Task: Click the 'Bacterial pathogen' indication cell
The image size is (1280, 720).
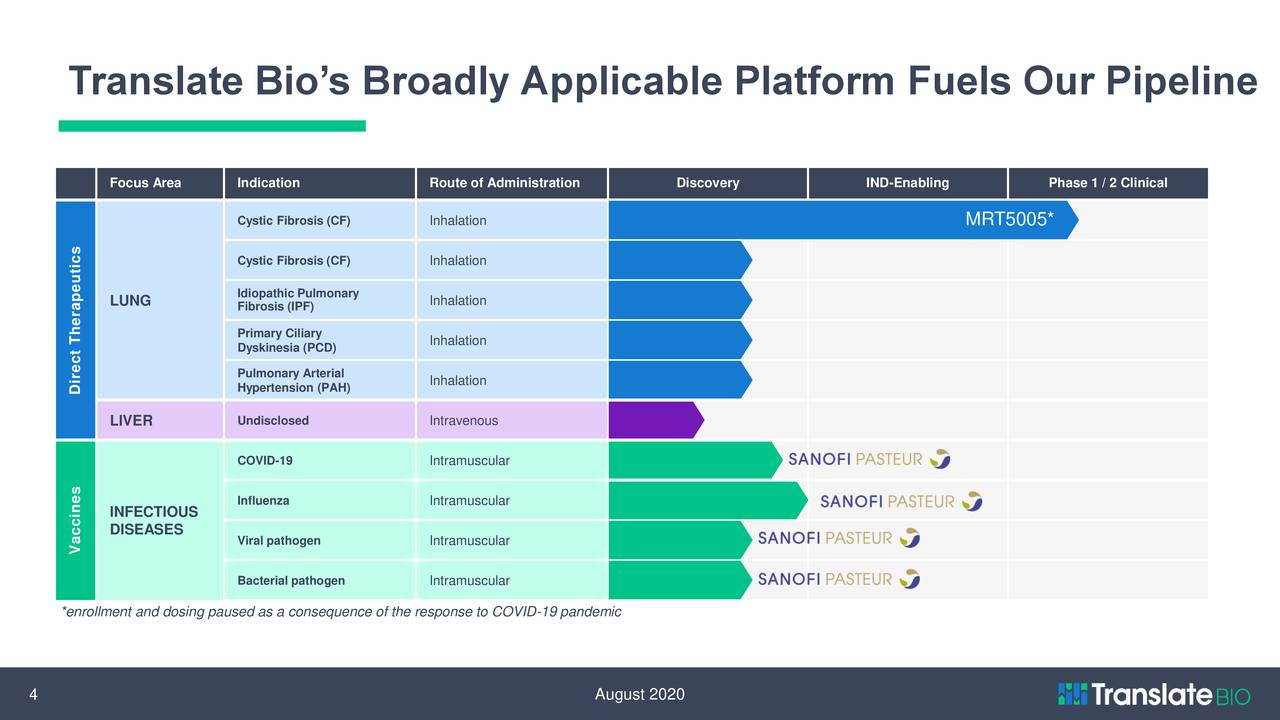Action: click(319, 580)
